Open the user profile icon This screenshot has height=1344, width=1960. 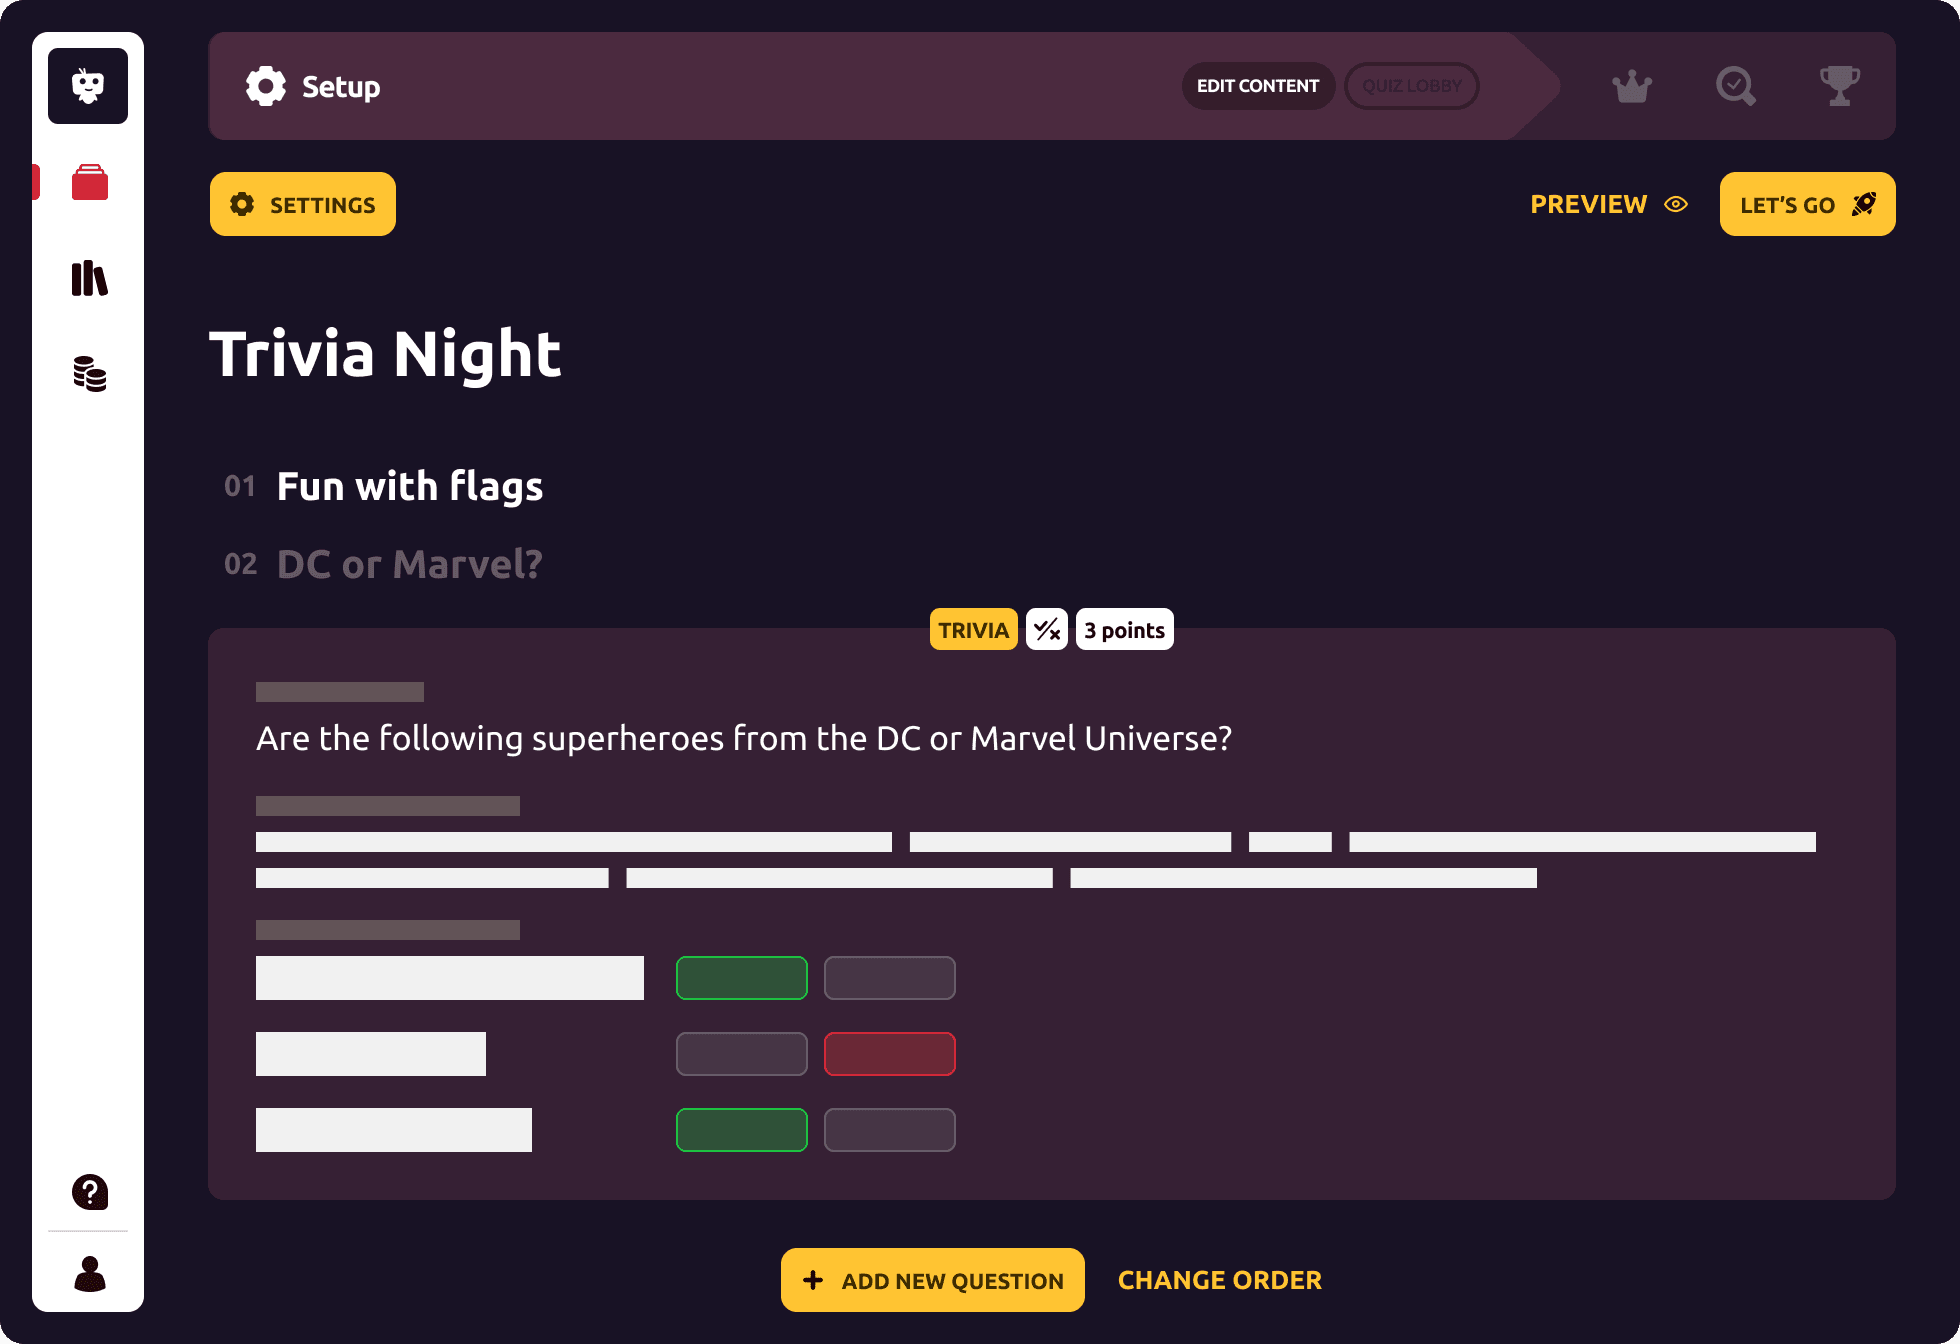coord(90,1274)
